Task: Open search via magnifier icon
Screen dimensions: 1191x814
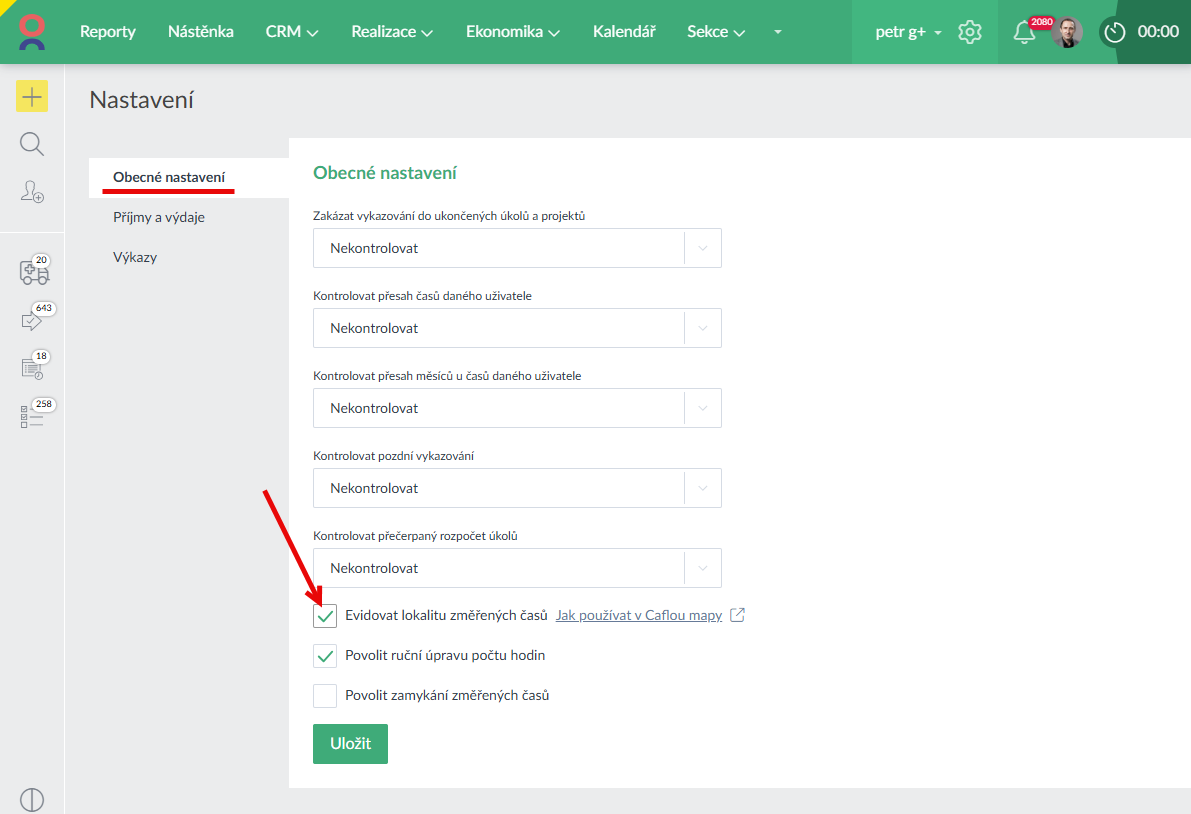Action: [x=32, y=144]
